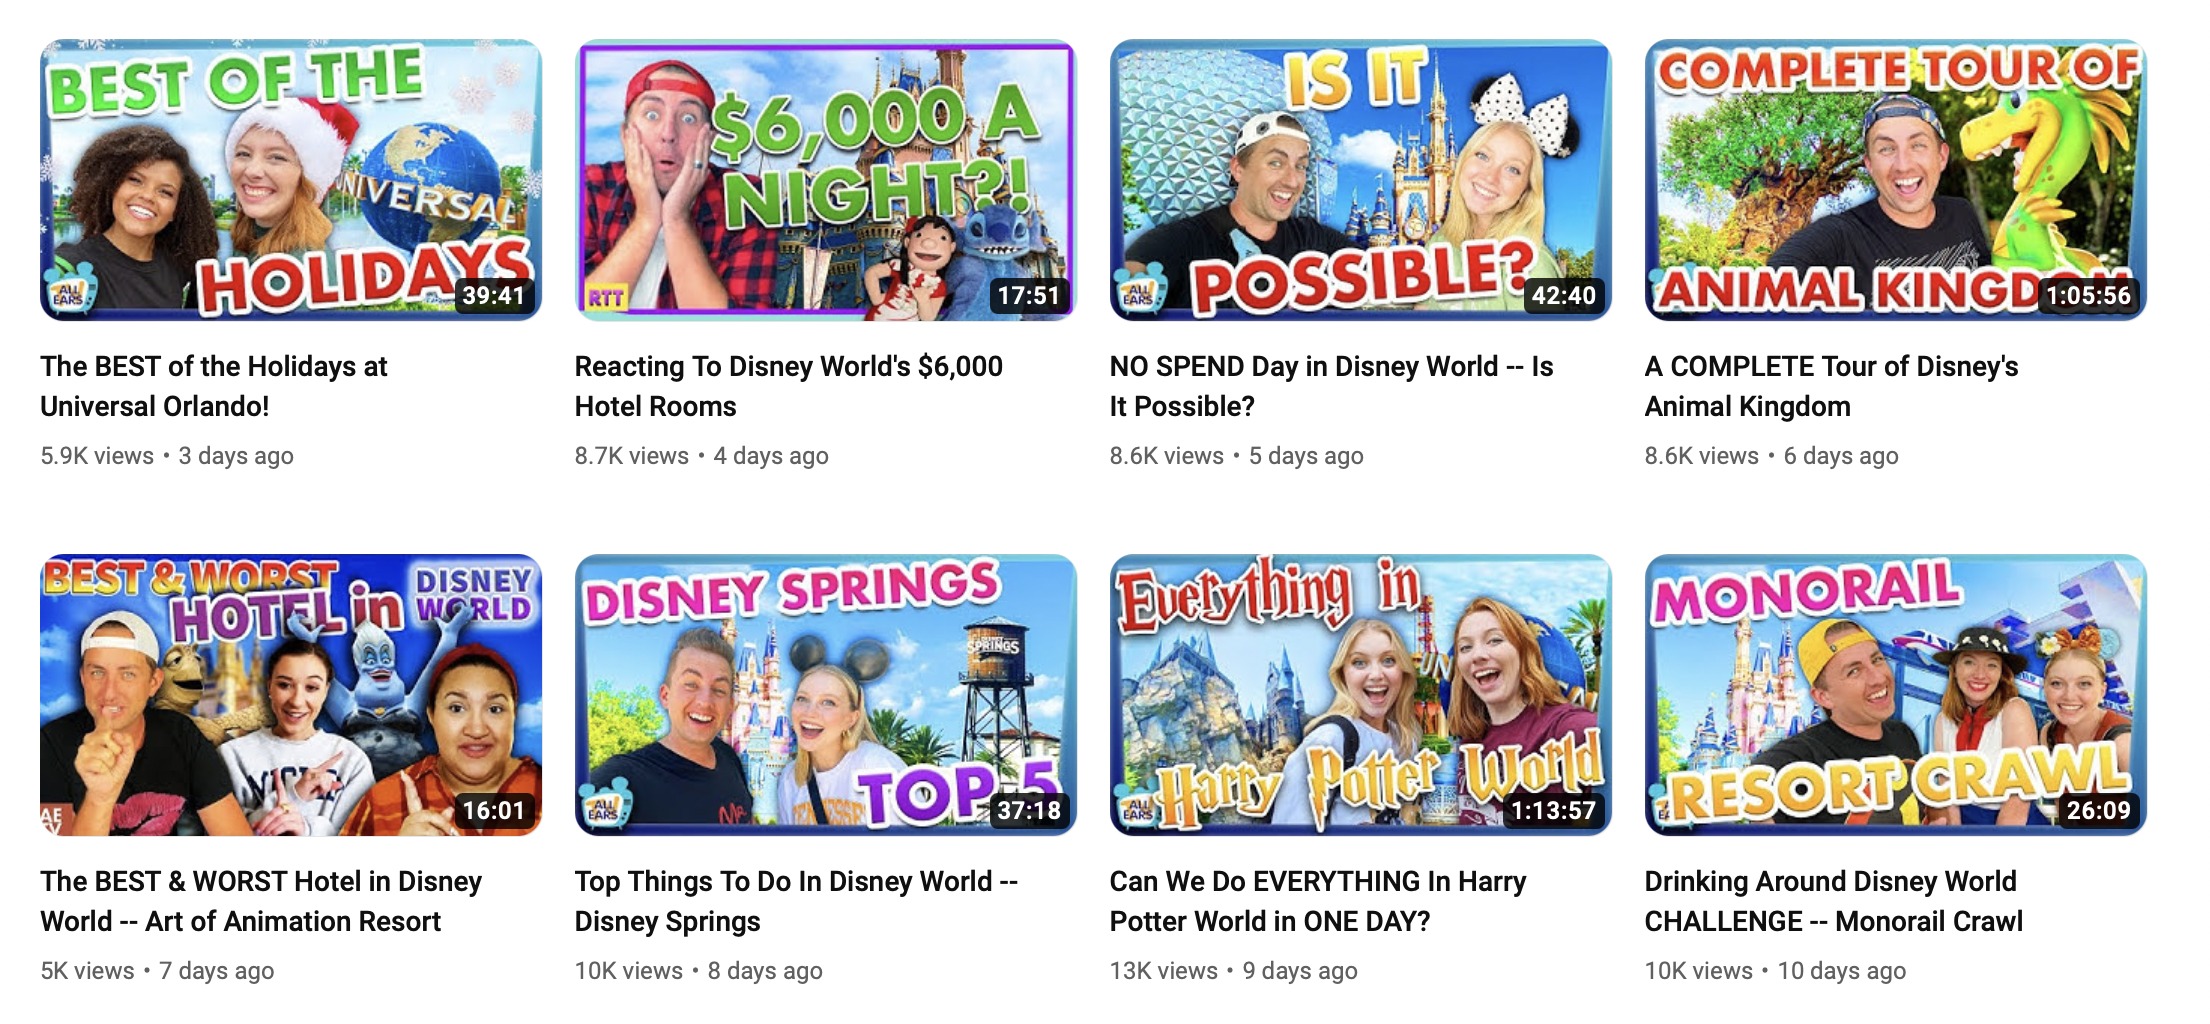Open the Best of the Holidays video thumbnail
The height and width of the screenshot is (1024, 2210).
click(291, 180)
